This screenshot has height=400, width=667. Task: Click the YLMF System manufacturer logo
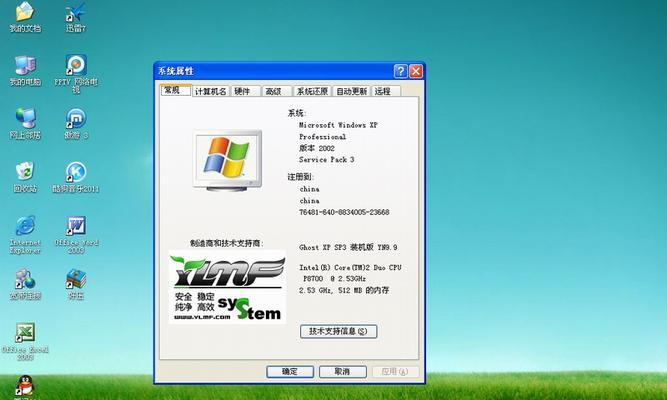[227, 287]
